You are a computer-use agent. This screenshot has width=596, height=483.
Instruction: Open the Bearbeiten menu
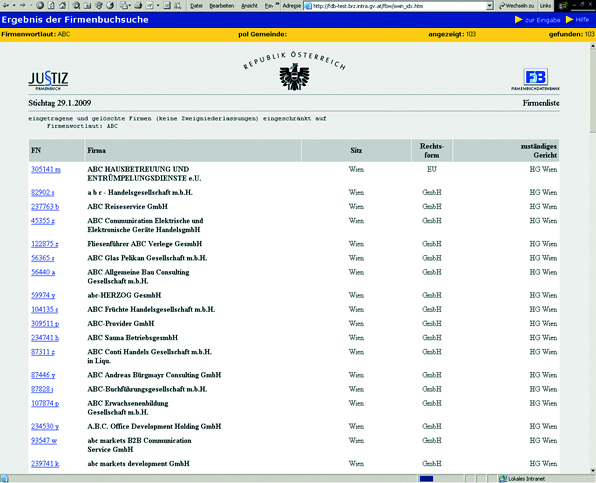222,6
